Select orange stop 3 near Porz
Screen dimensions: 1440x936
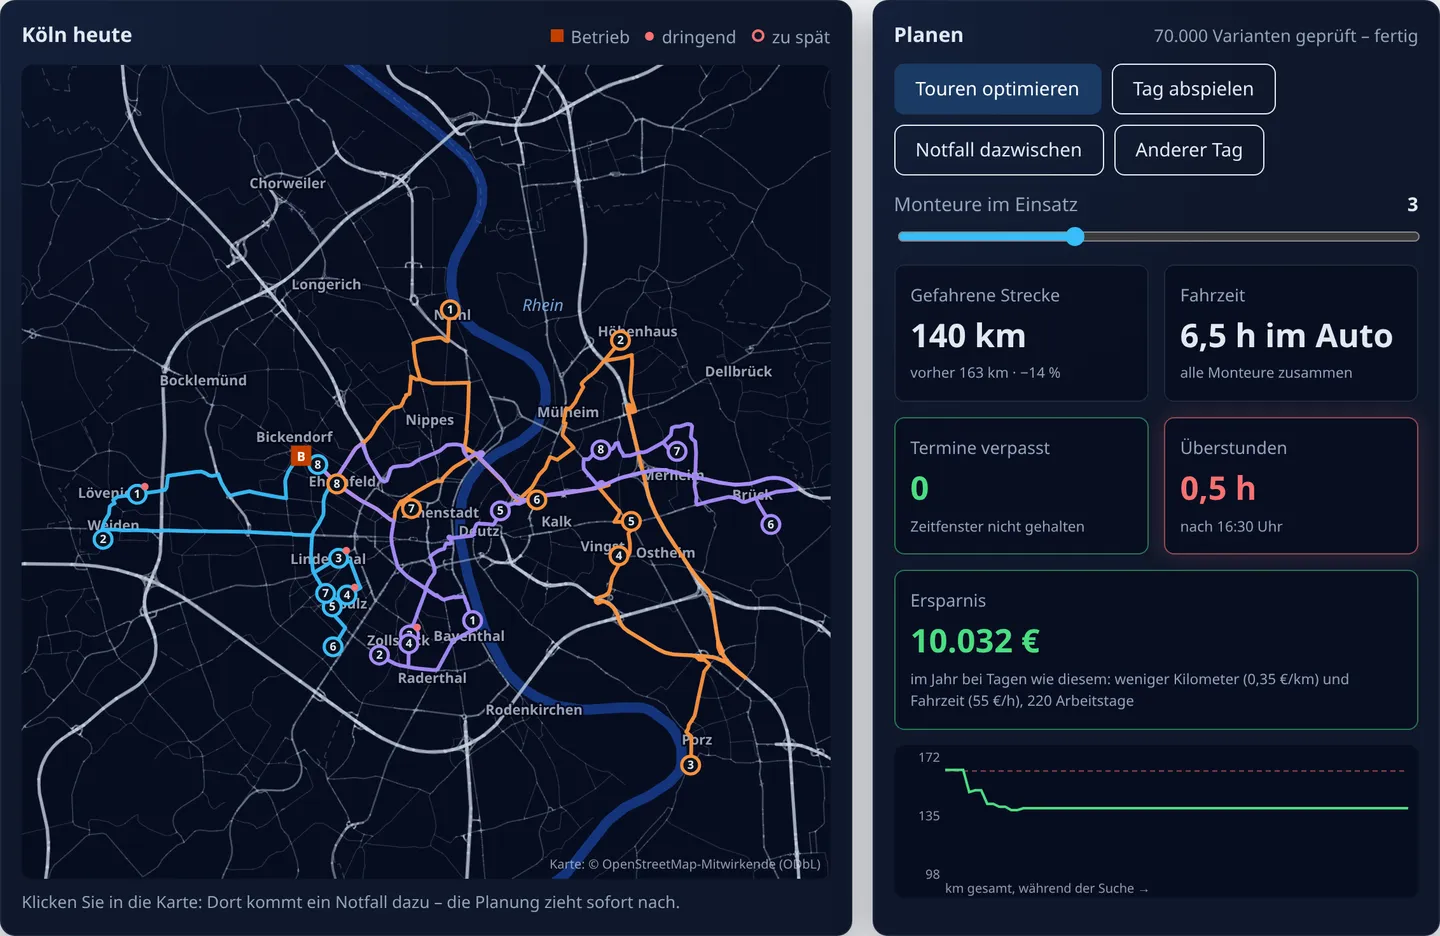(x=690, y=765)
